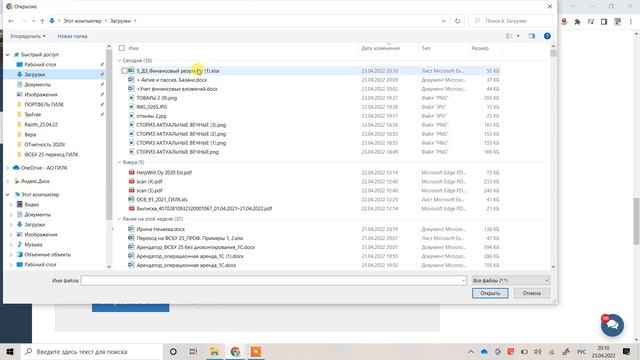Open Chrome extensions puzzle icon
Viewport: 640px width, 360px height.
[577, 22]
